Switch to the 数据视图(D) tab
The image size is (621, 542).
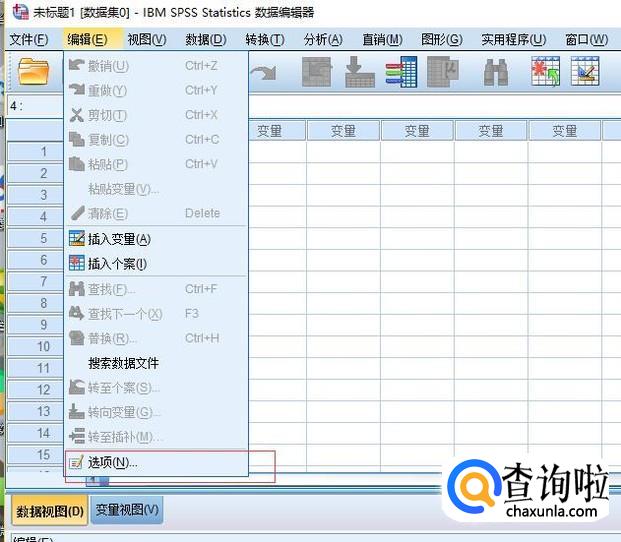[50, 511]
